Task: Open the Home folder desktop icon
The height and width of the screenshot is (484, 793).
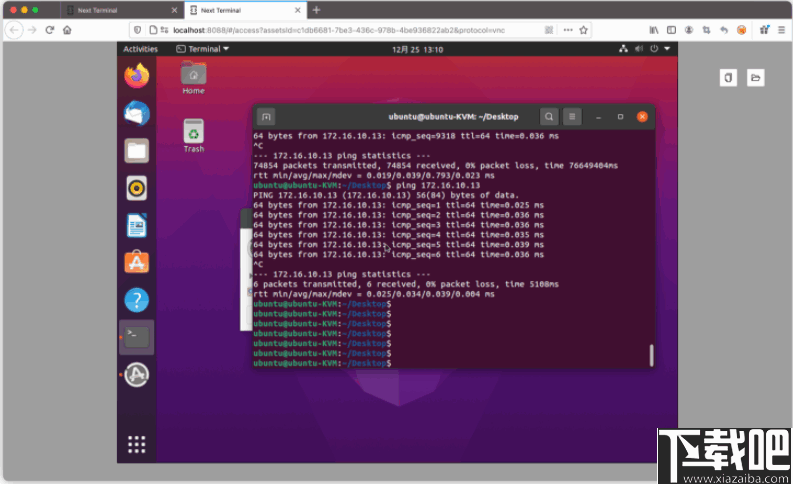Action: pyautogui.click(x=193, y=77)
